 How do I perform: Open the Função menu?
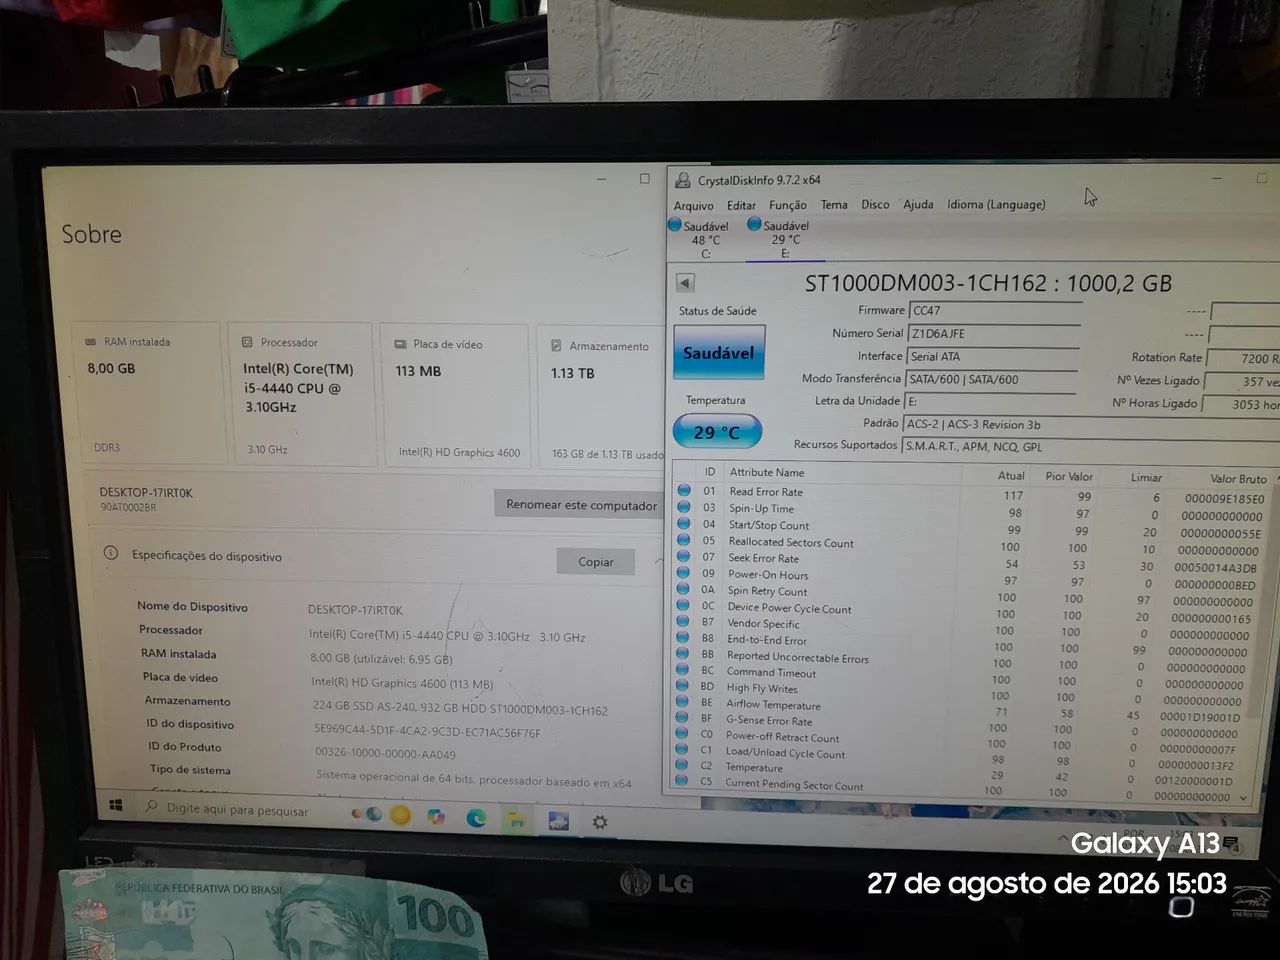[x=788, y=205]
